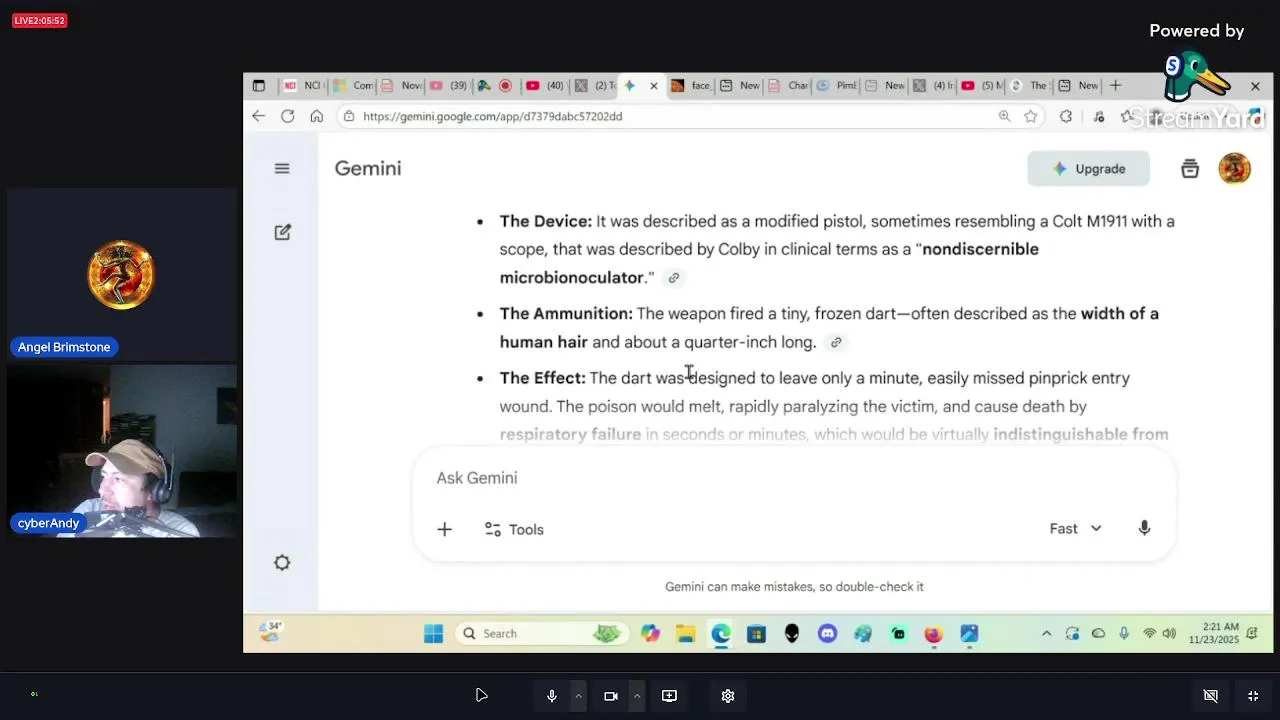The height and width of the screenshot is (720, 1280).
Task: Open the Gemini apps stack icon next to Upgrade
Action: (1190, 169)
